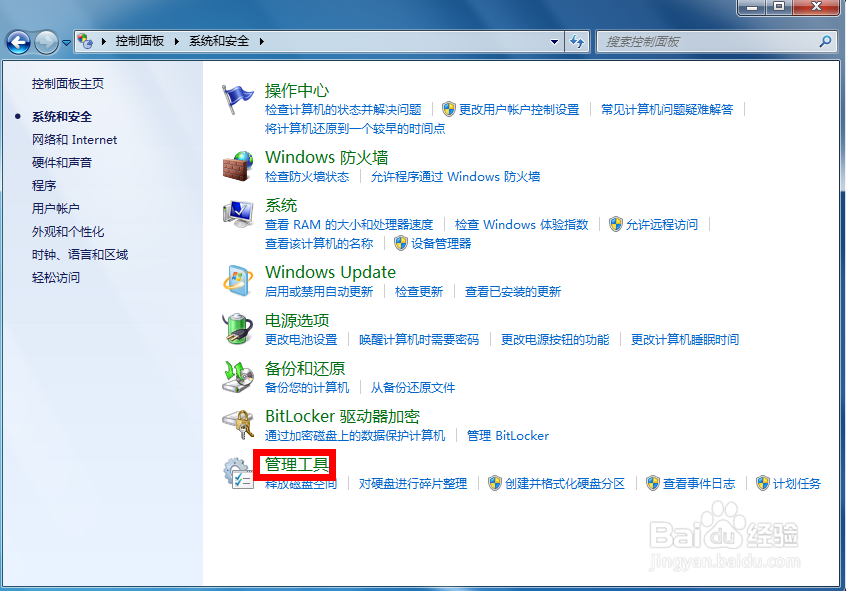
Task: Select 硬件和声音 in sidebar
Action: (x=62, y=162)
